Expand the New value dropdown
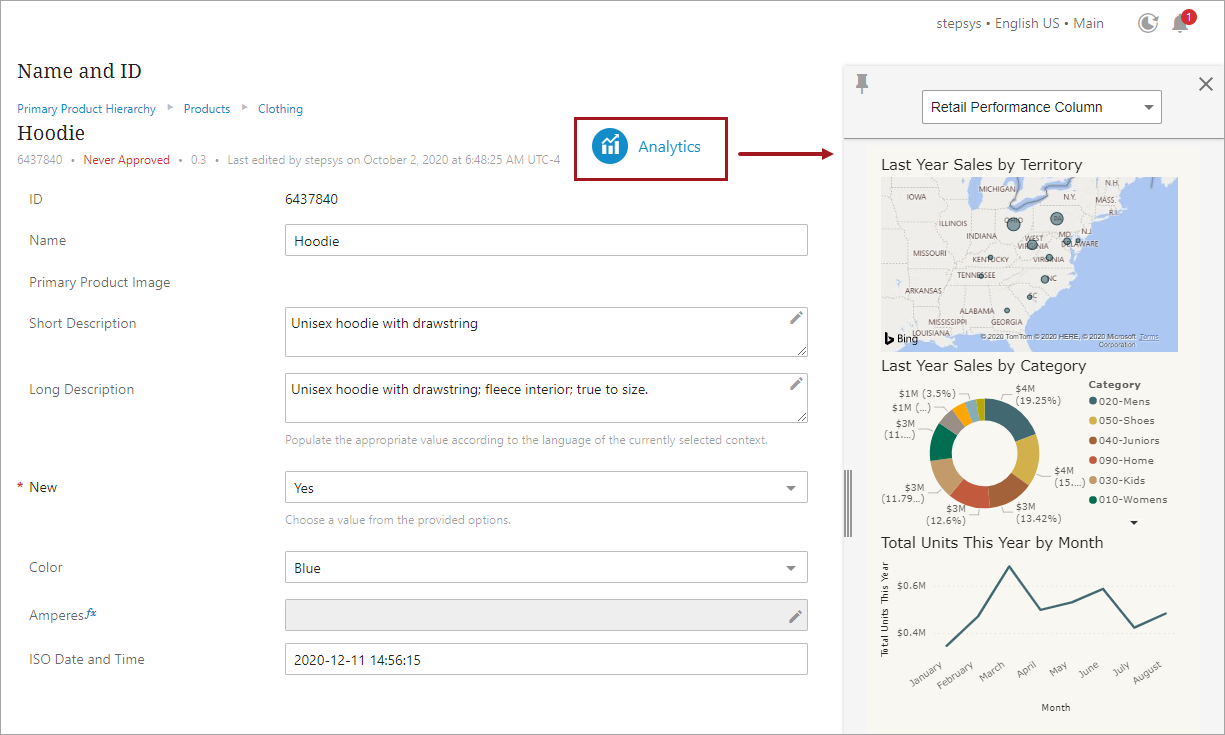 (791, 488)
